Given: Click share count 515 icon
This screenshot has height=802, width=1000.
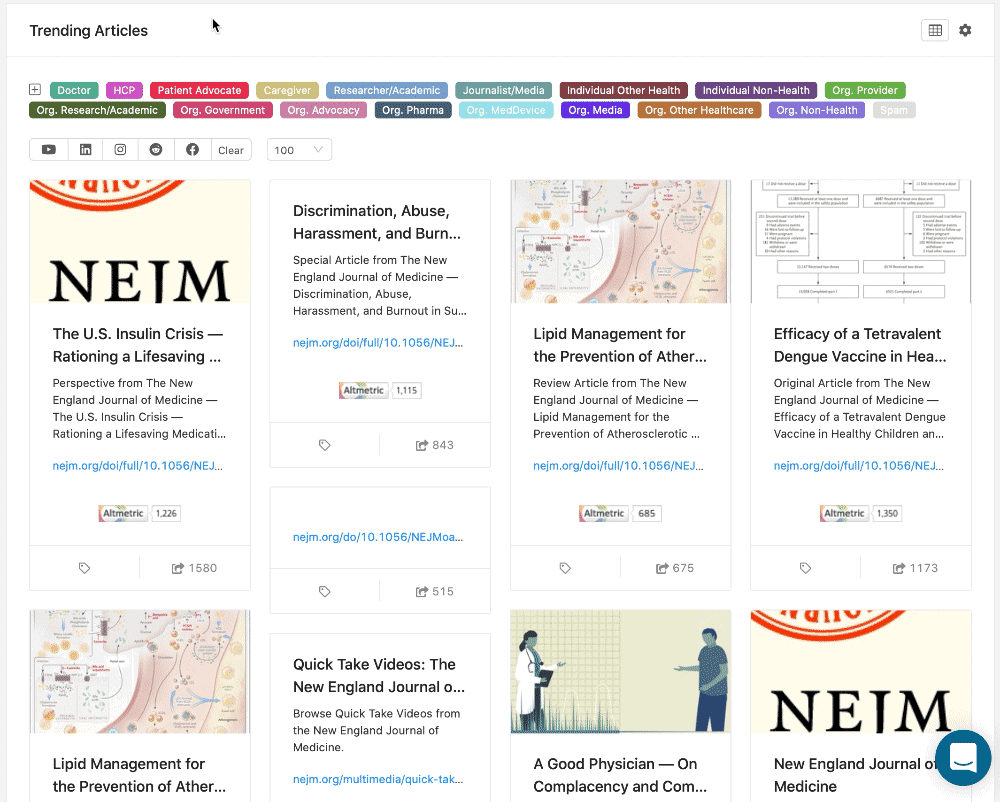Looking at the screenshot, I should 435,592.
